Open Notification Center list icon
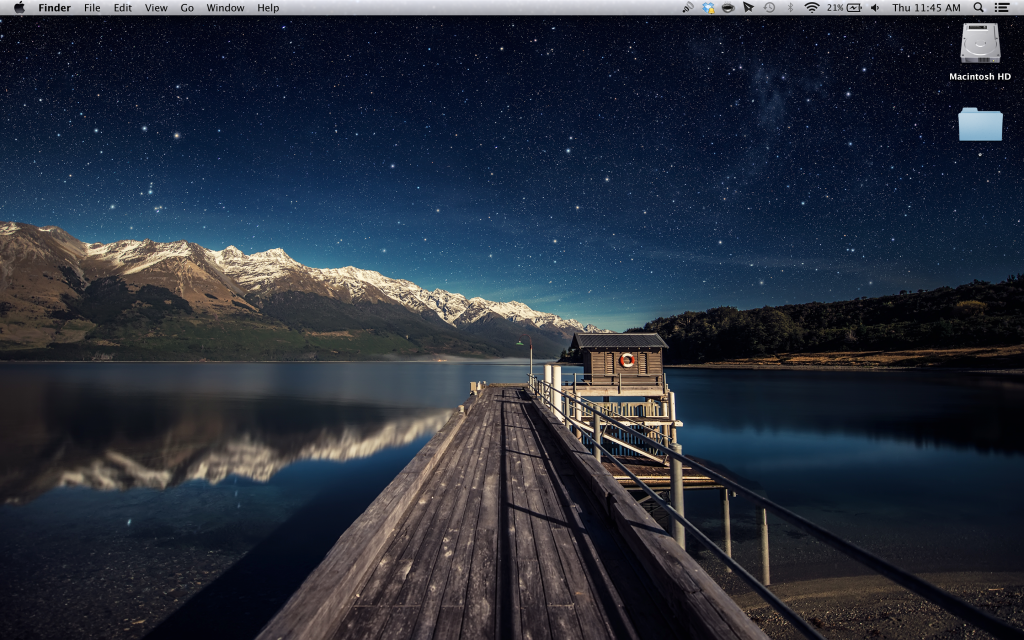The width and height of the screenshot is (1024, 640). [1001, 8]
